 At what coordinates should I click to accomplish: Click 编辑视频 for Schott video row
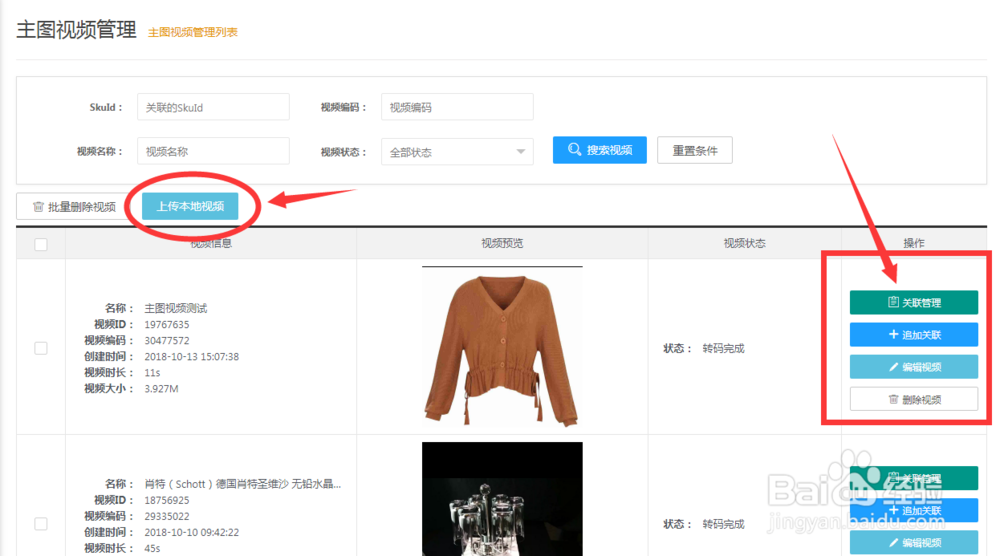click(x=914, y=543)
